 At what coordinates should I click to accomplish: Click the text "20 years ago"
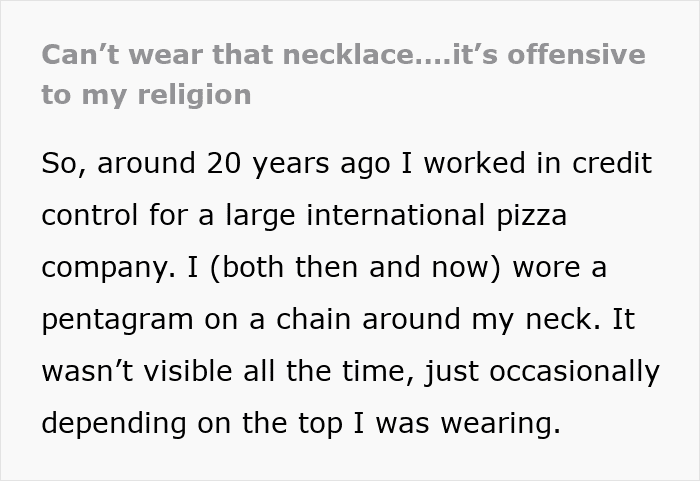coord(299,163)
